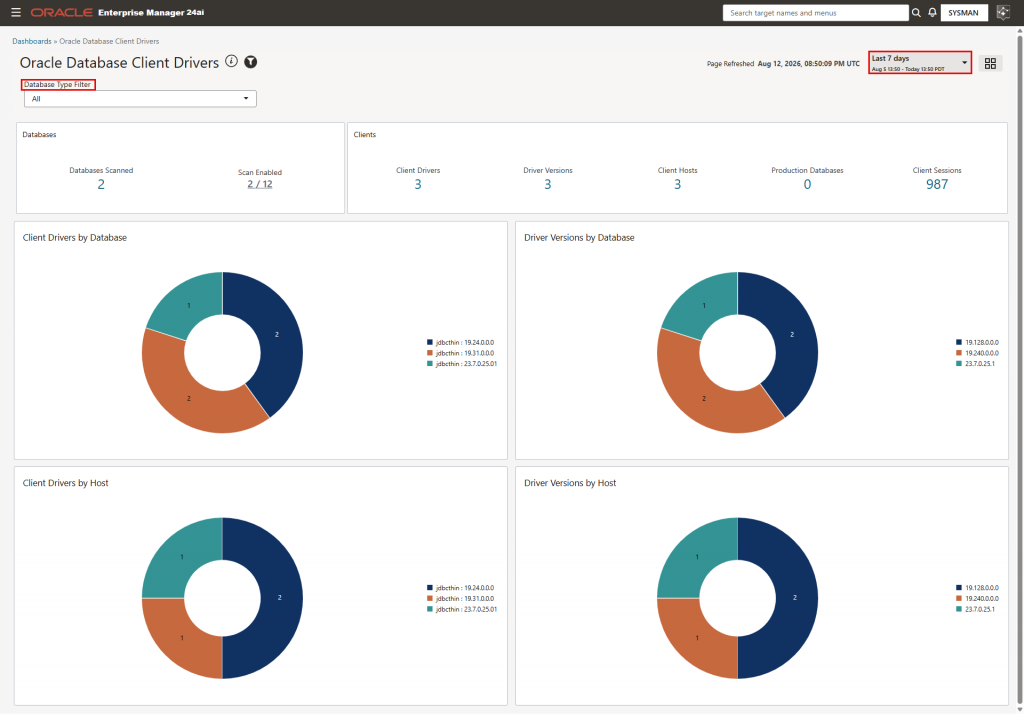The width and height of the screenshot is (1024, 714).
Task: Click the Client Sessions count 987
Action: click(936, 184)
